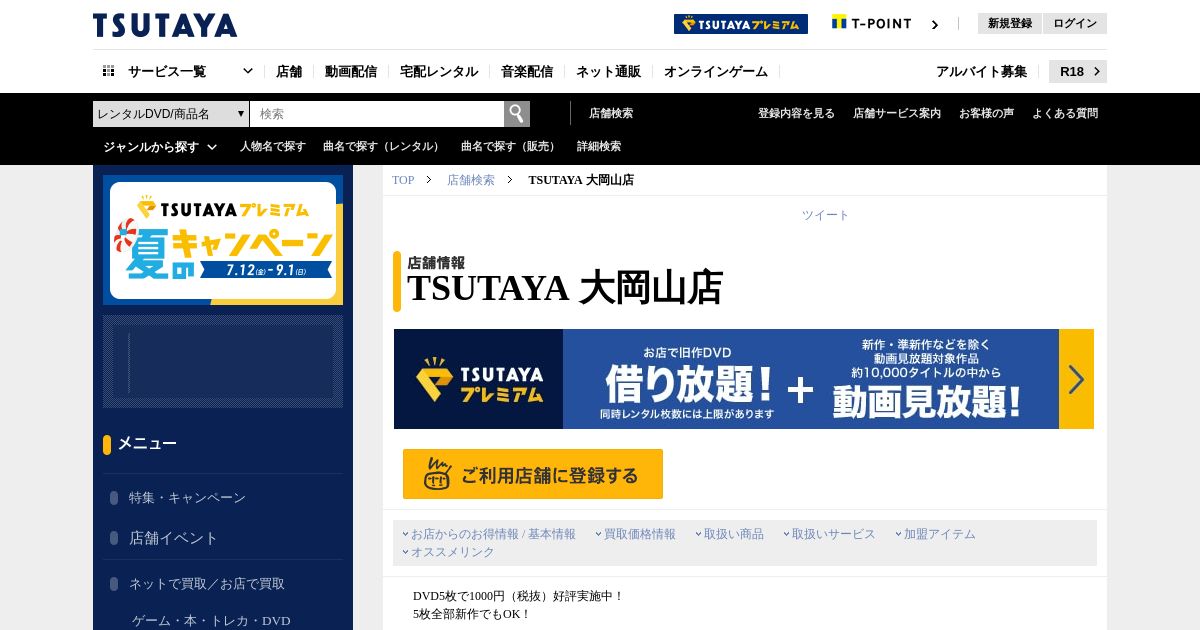The height and width of the screenshot is (630, 1200).
Task: Open the 店舗 menu item
Action: [x=289, y=71]
